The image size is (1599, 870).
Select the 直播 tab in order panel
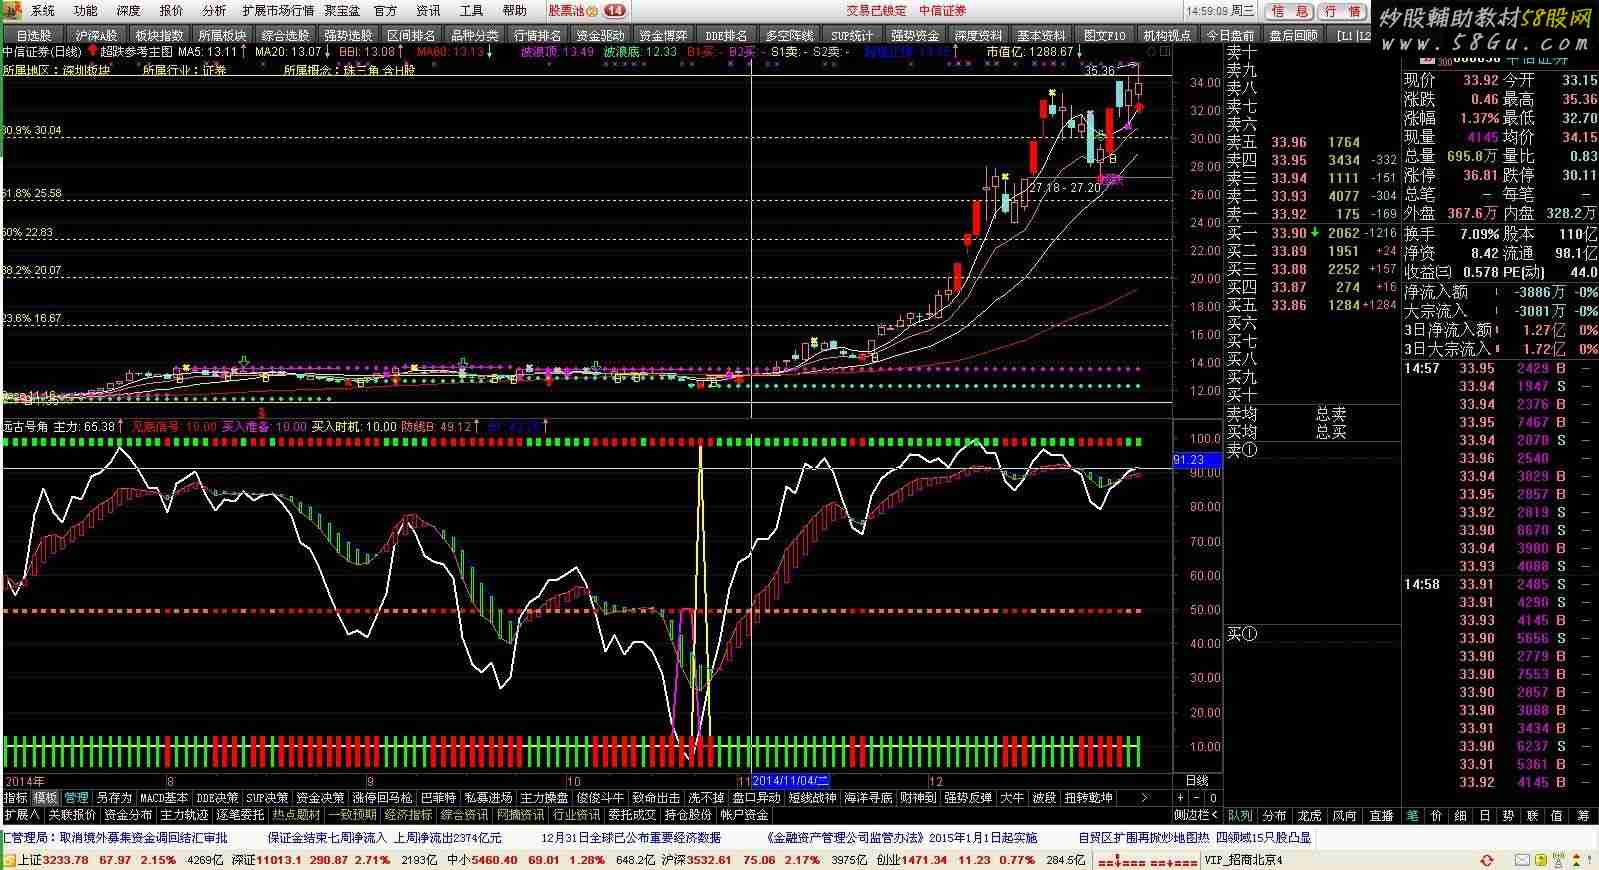1381,816
